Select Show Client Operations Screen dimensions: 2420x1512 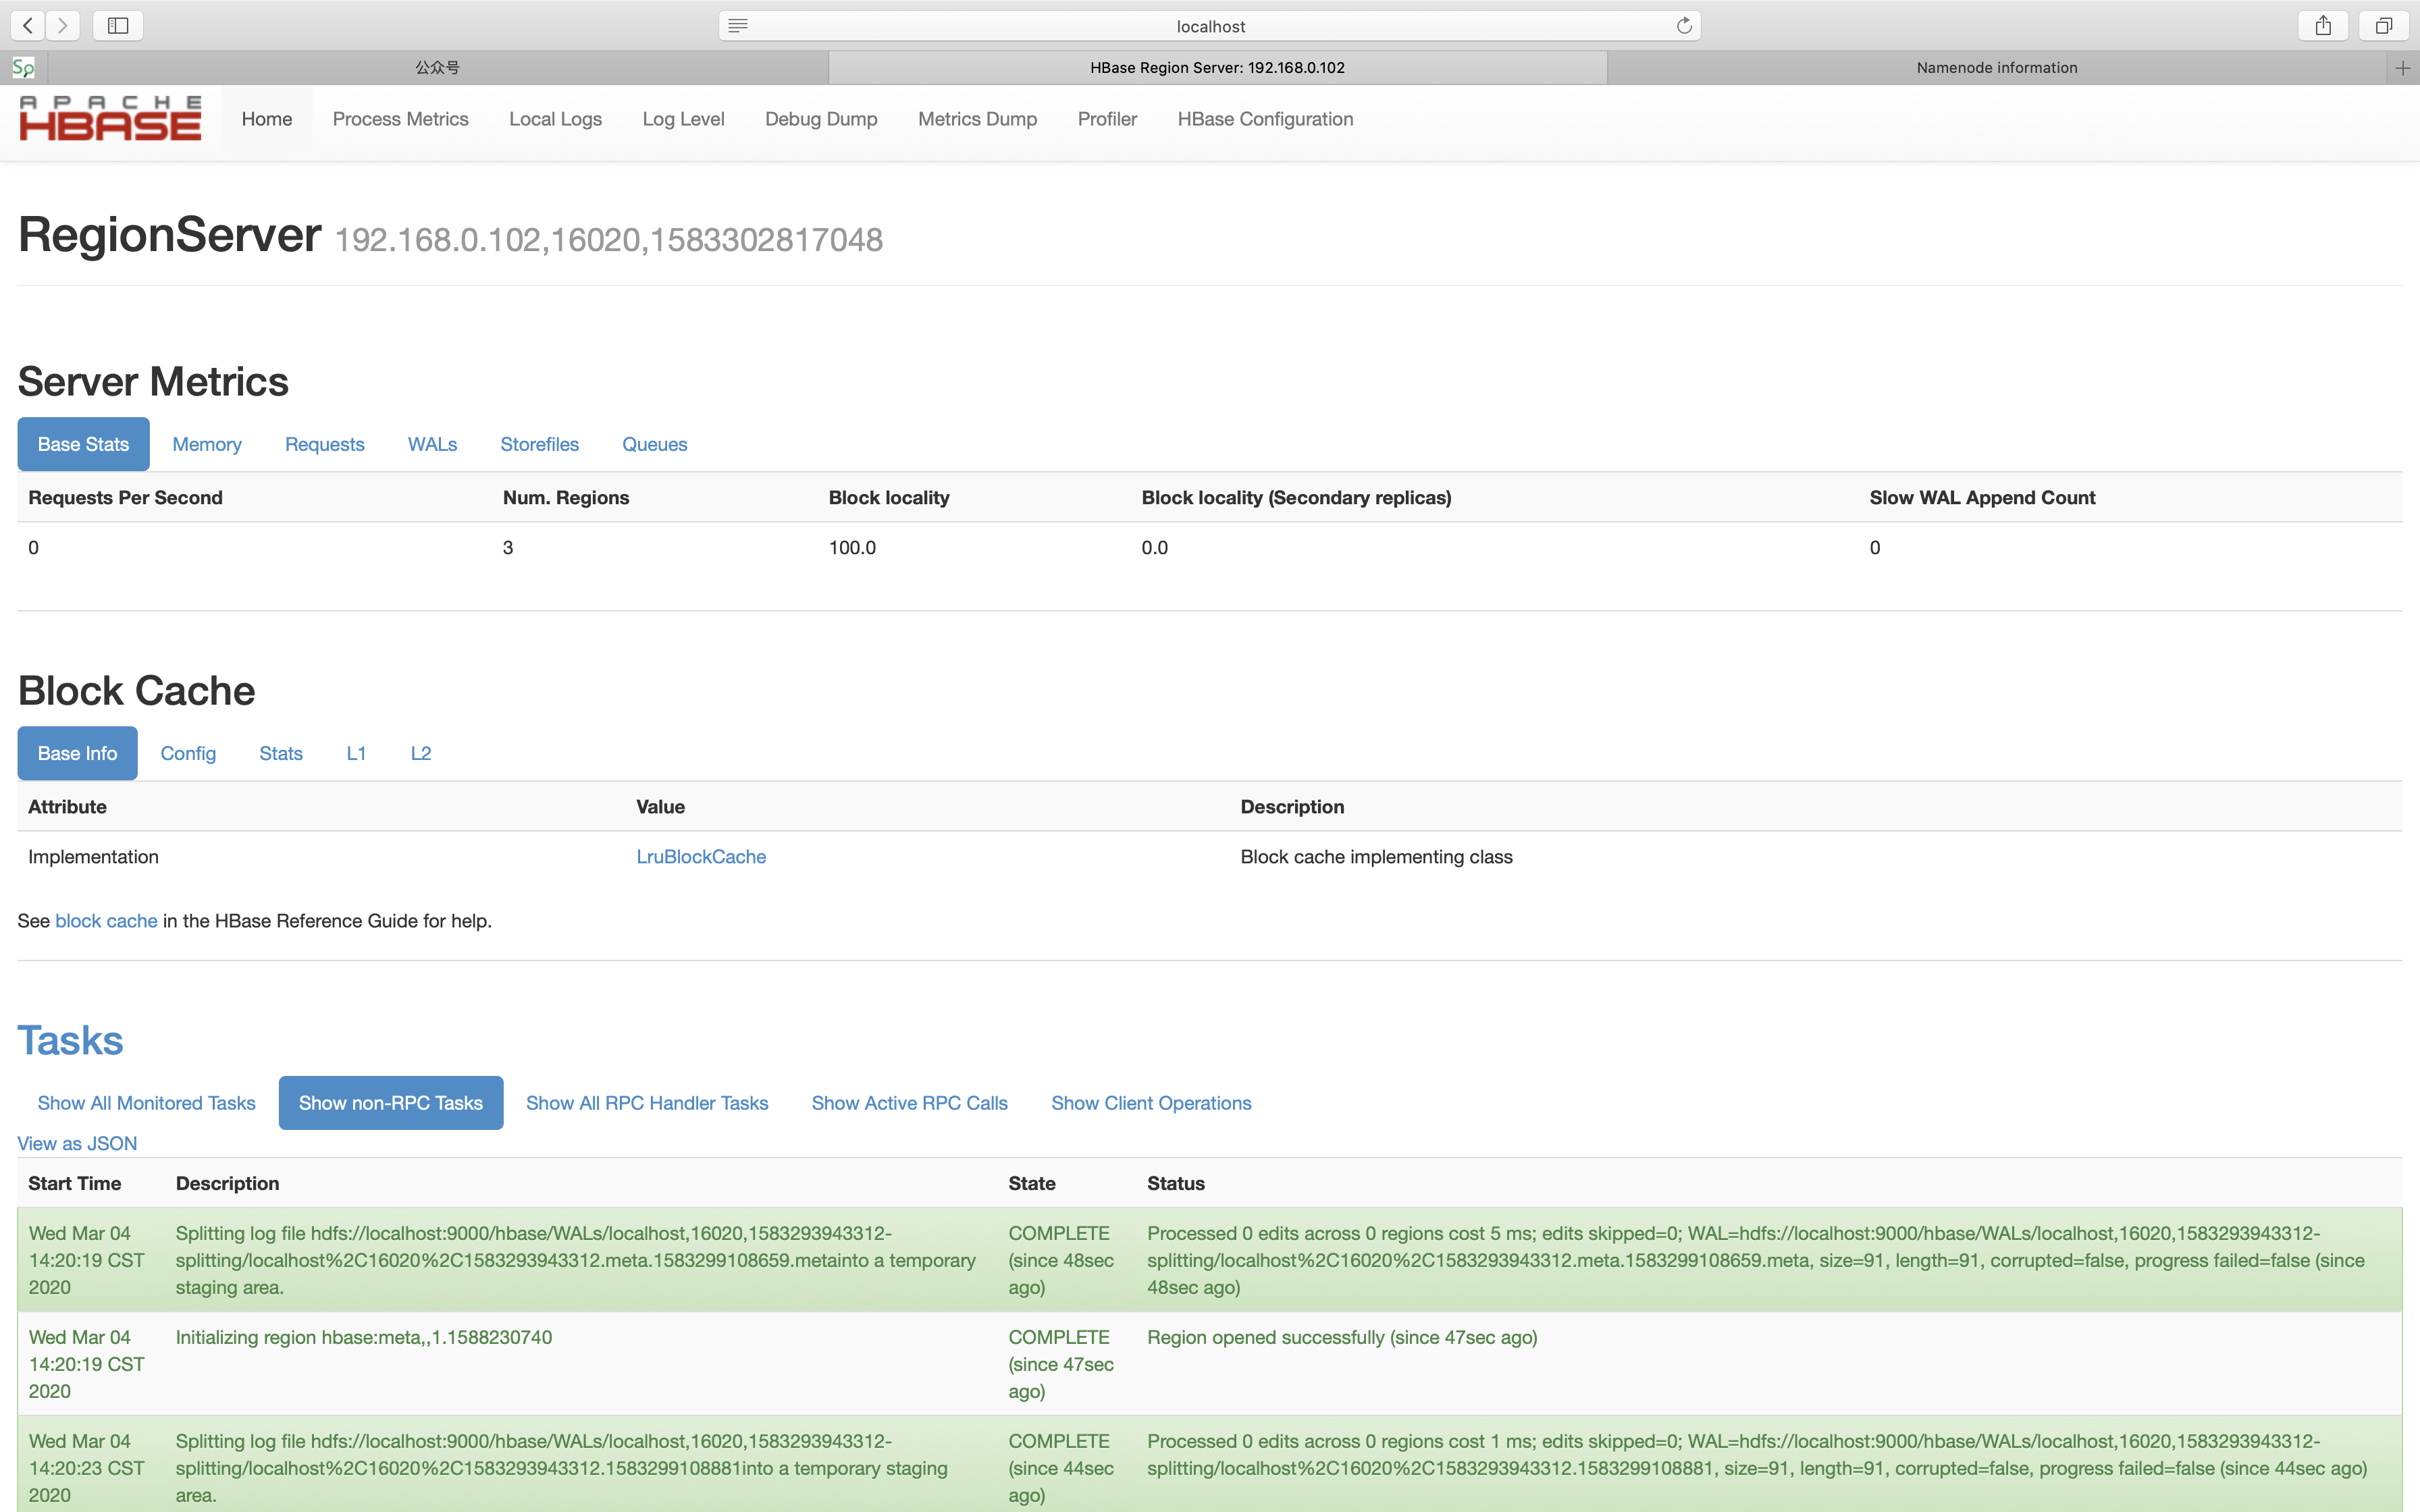[x=1151, y=1103]
